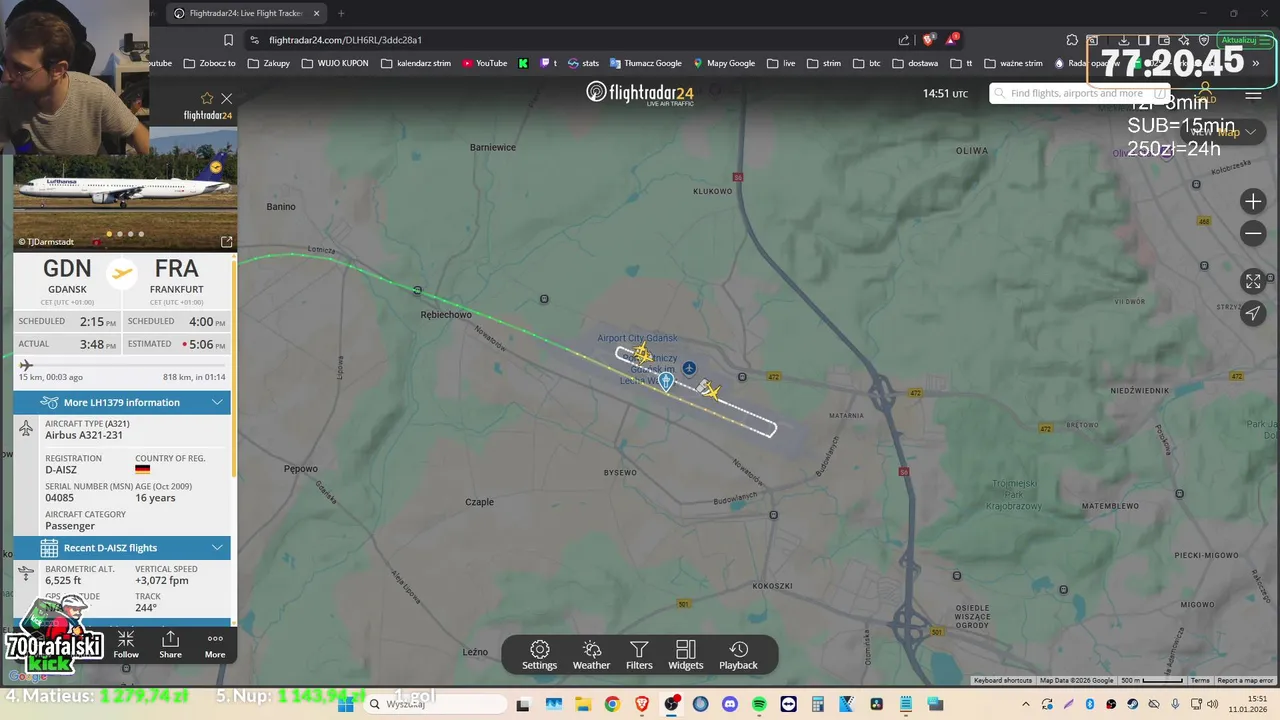The height and width of the screenshot is (720, 1280).
Task: Open Calculator from the taskbar
Action: point(817,704)
